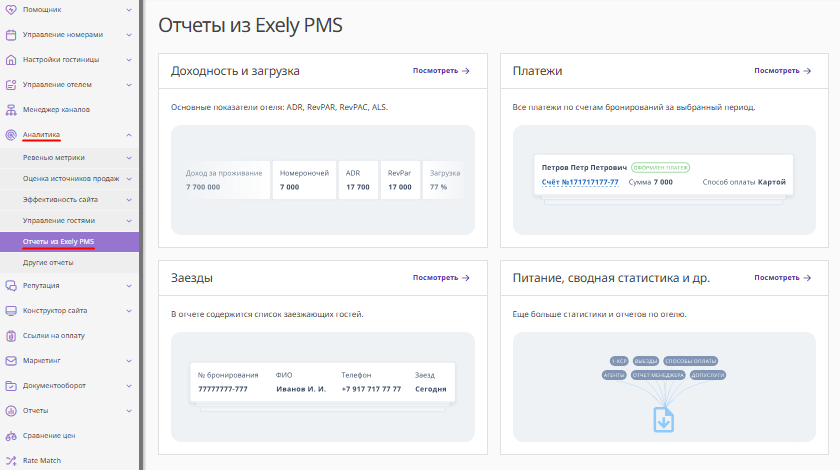Select Аналитика label in sidebar
Viewport: 840px width, 470px height.
[x=41, y=135]
